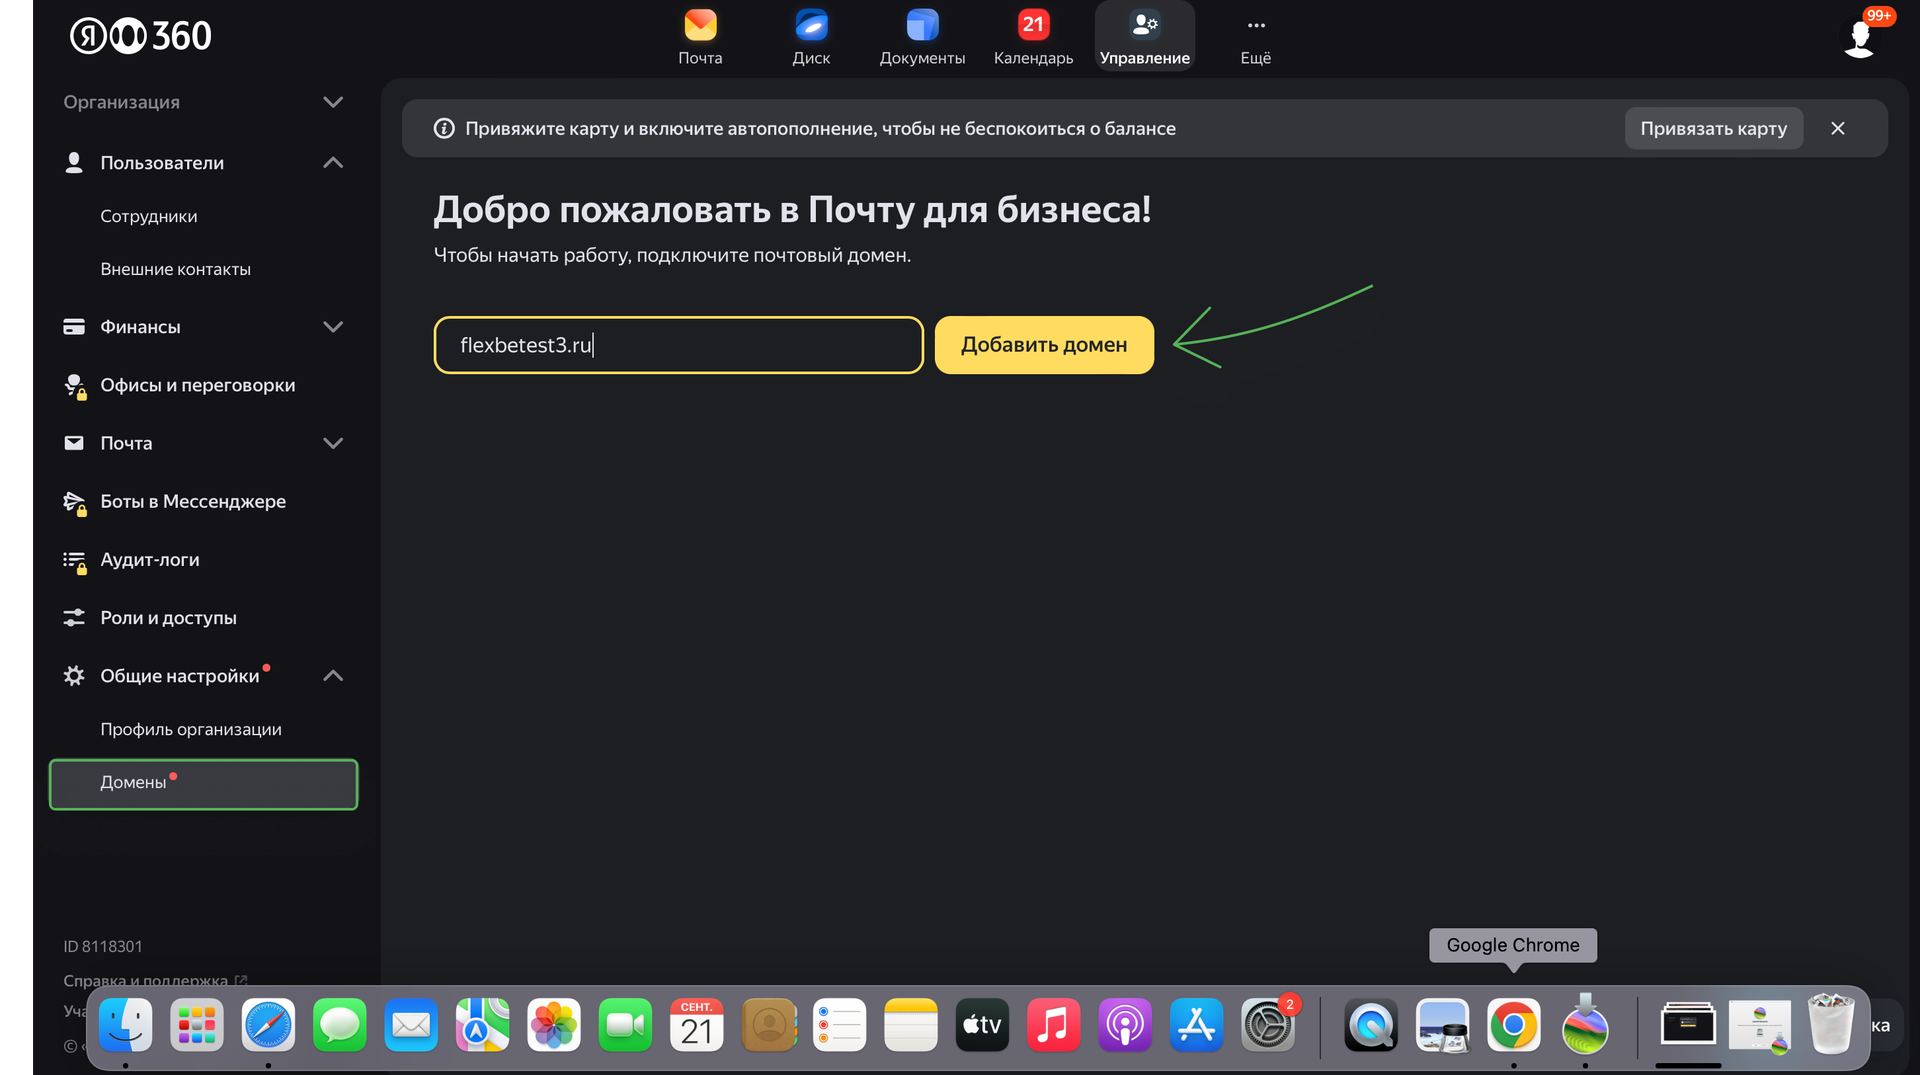Open the profile avatar with 99+ badge
The image size is (1920, 1075).
point(1859,37)
